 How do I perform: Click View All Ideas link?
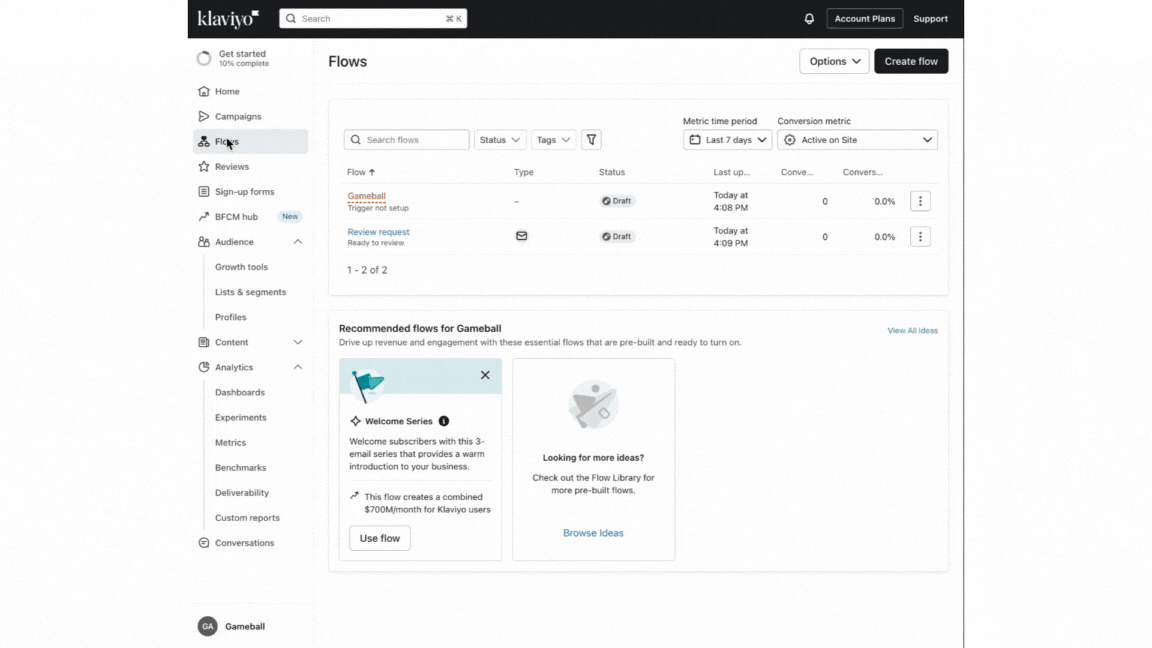click(x=912, y=331)
